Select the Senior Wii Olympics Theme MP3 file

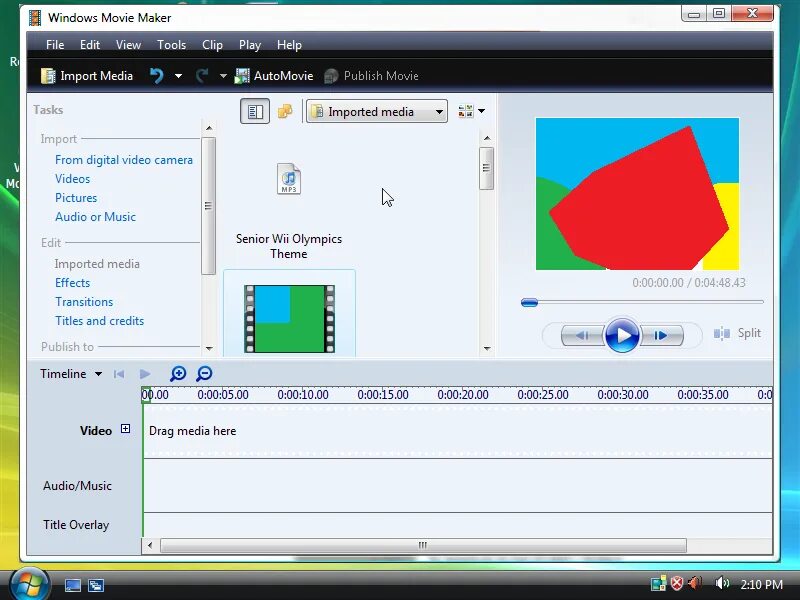coord(289,210)
